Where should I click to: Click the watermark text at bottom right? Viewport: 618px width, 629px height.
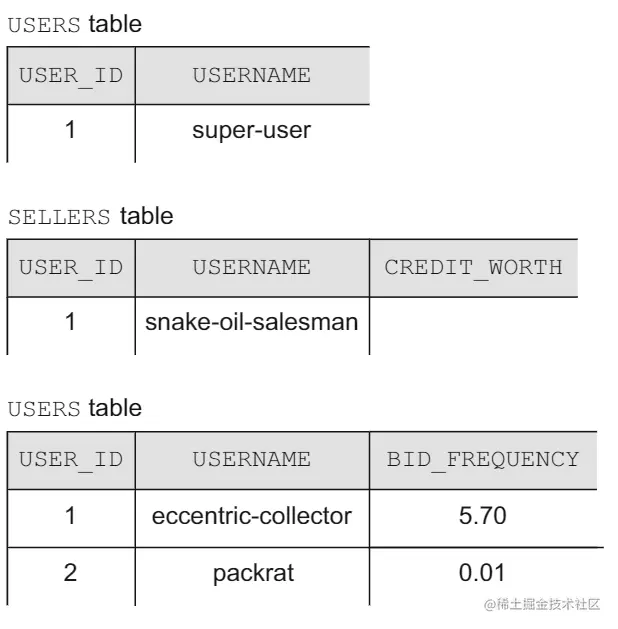click(542, 604)
